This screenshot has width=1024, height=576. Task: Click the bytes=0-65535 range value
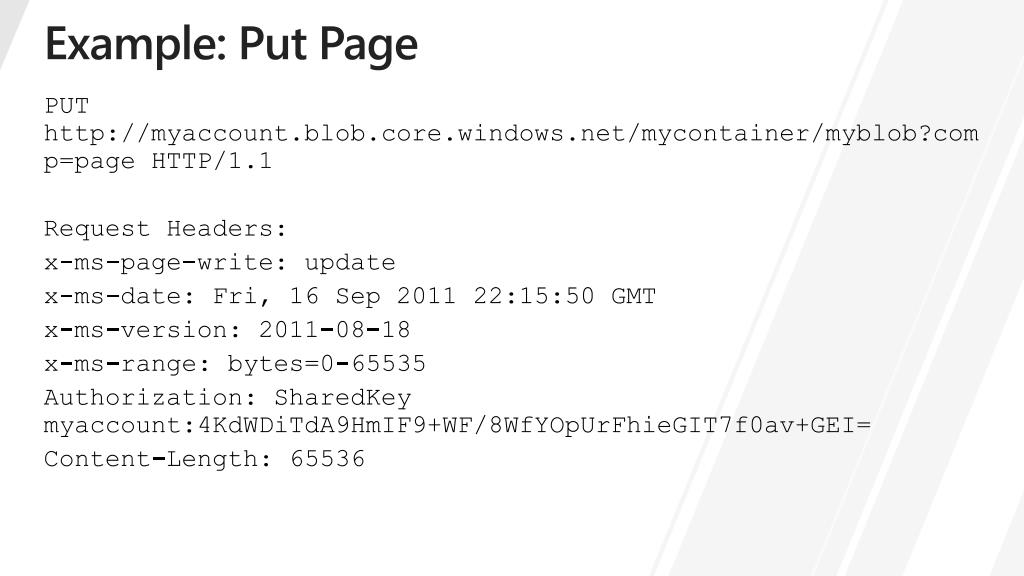[327, 364]
